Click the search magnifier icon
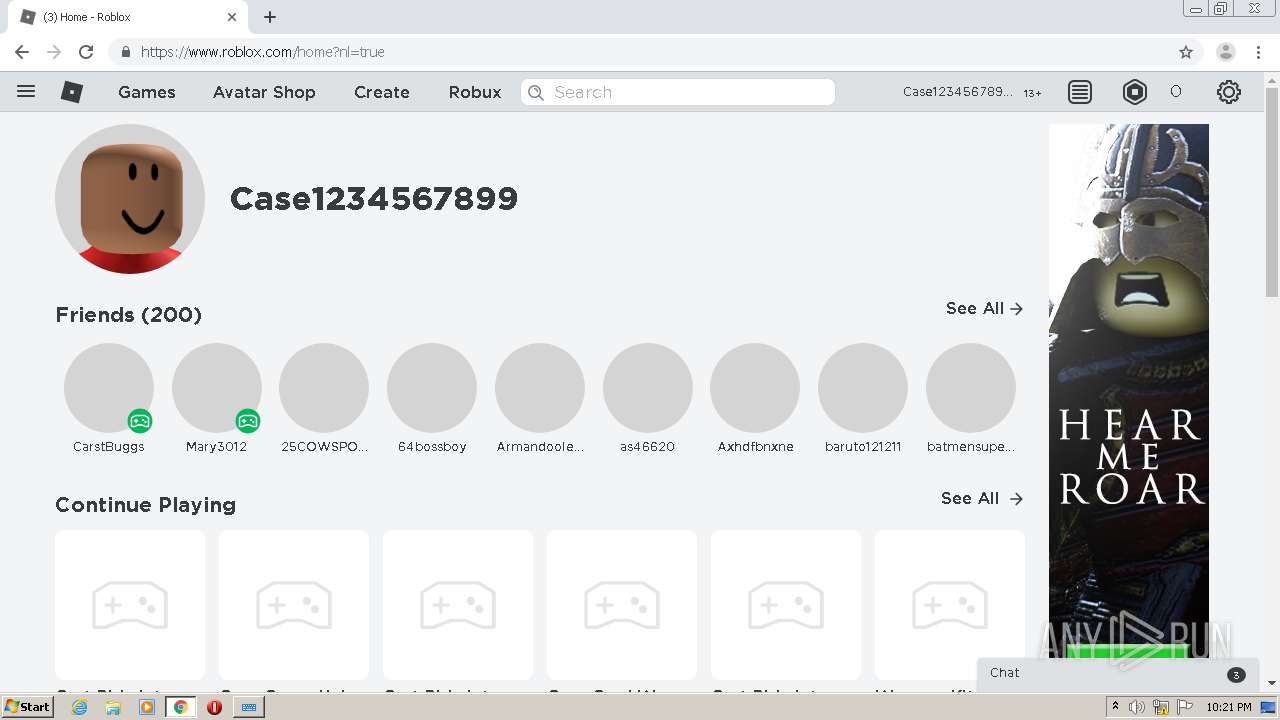Image resolution: width=1280 pixels, height=720 pixels. click(536, 92)
